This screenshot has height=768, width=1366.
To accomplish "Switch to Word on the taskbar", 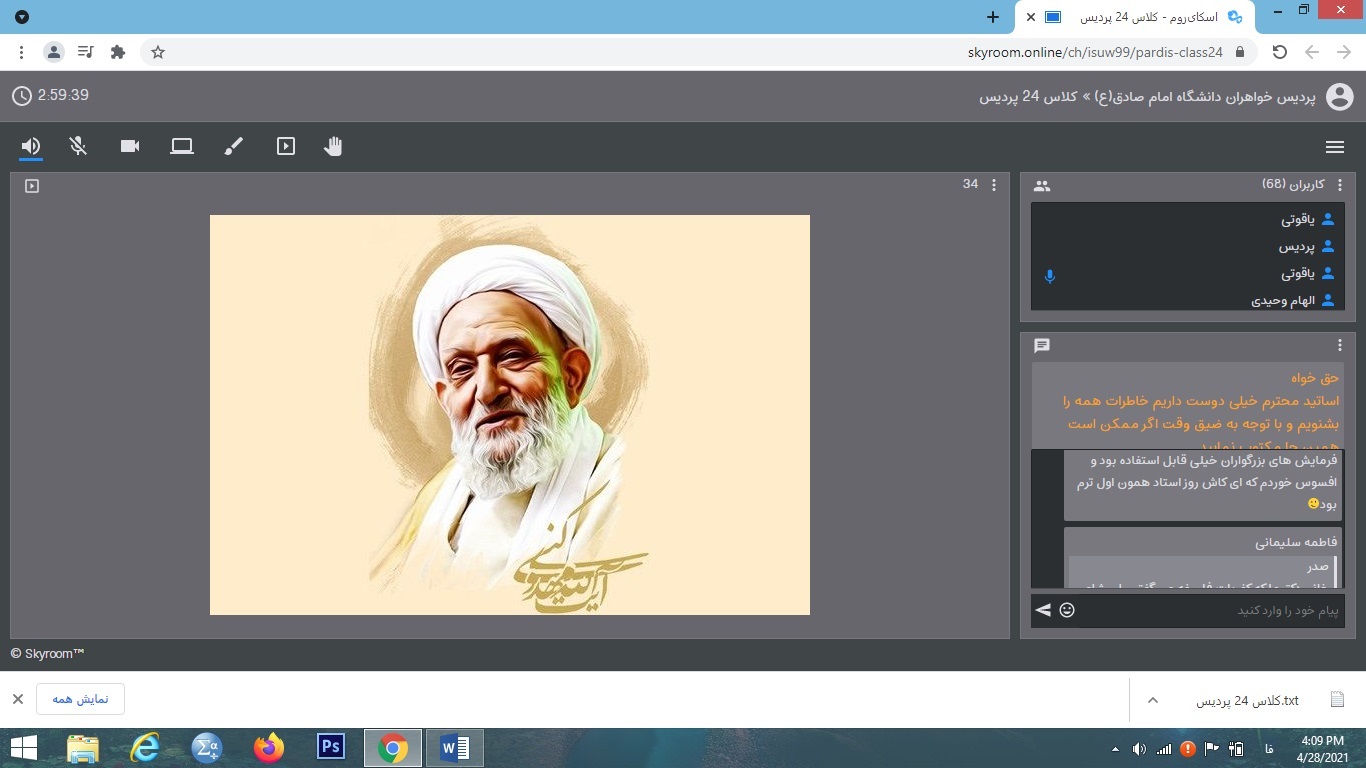I will (455, 748).
